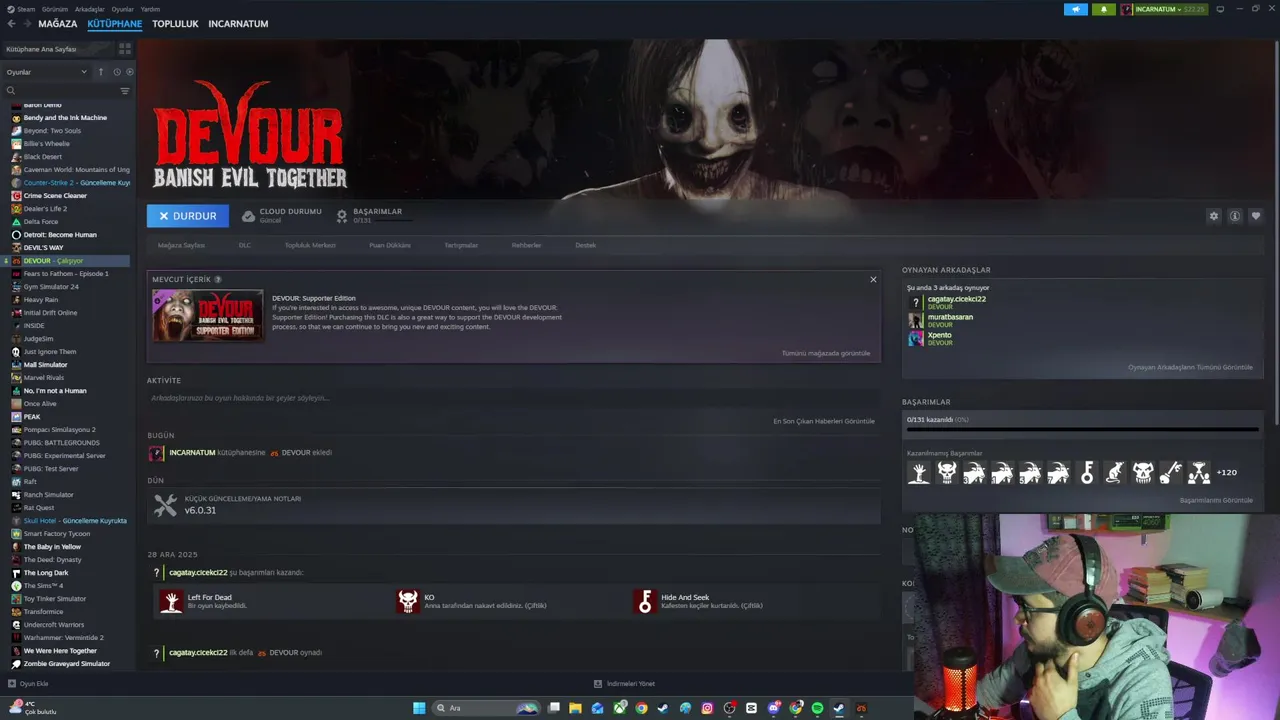1280x720 pixels.
Task: Open the DLC tab
Action: pos(245,245)
